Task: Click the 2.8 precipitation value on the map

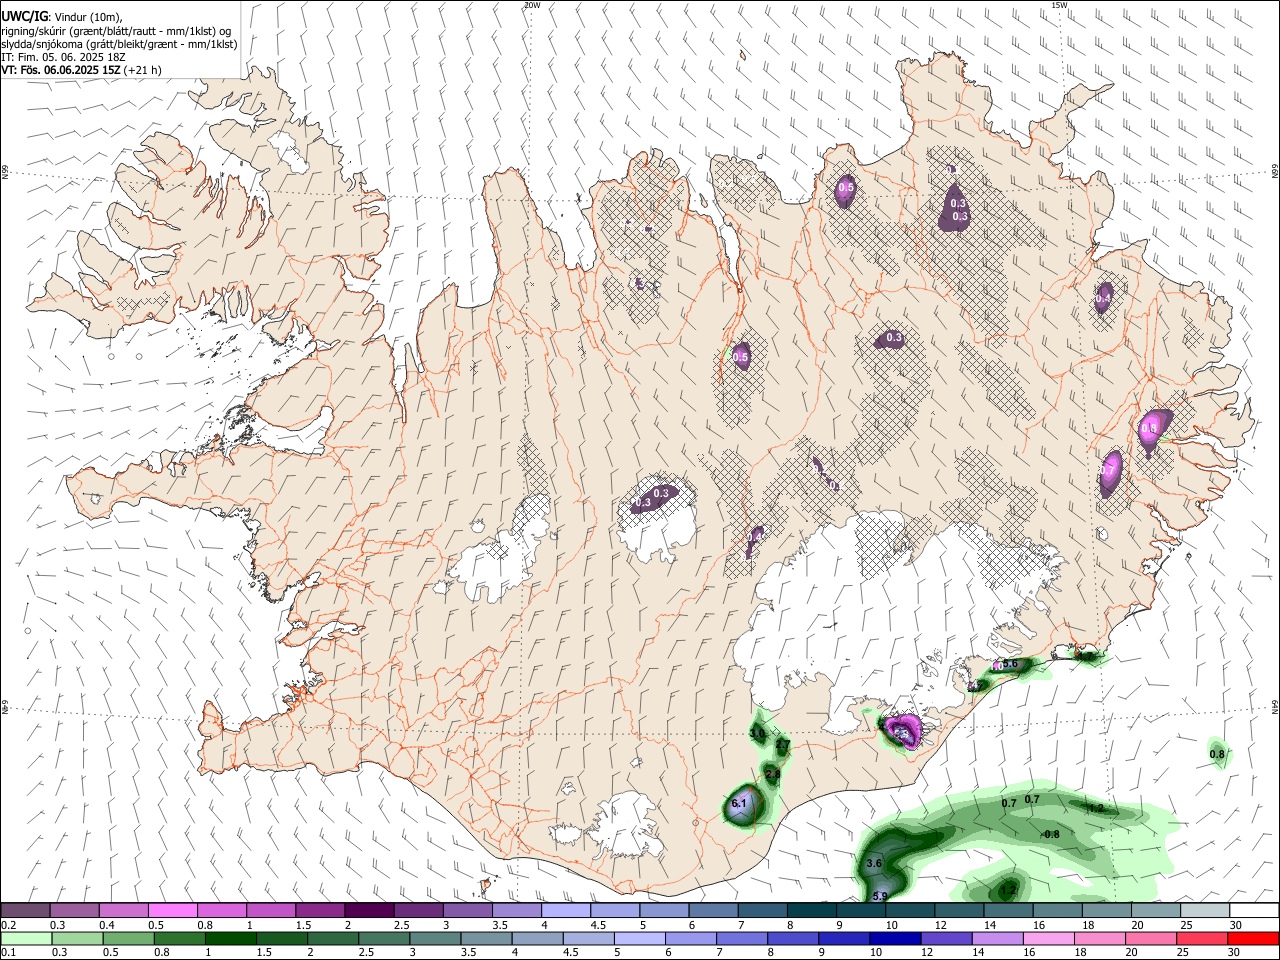Action: click(x=772, y=774)
